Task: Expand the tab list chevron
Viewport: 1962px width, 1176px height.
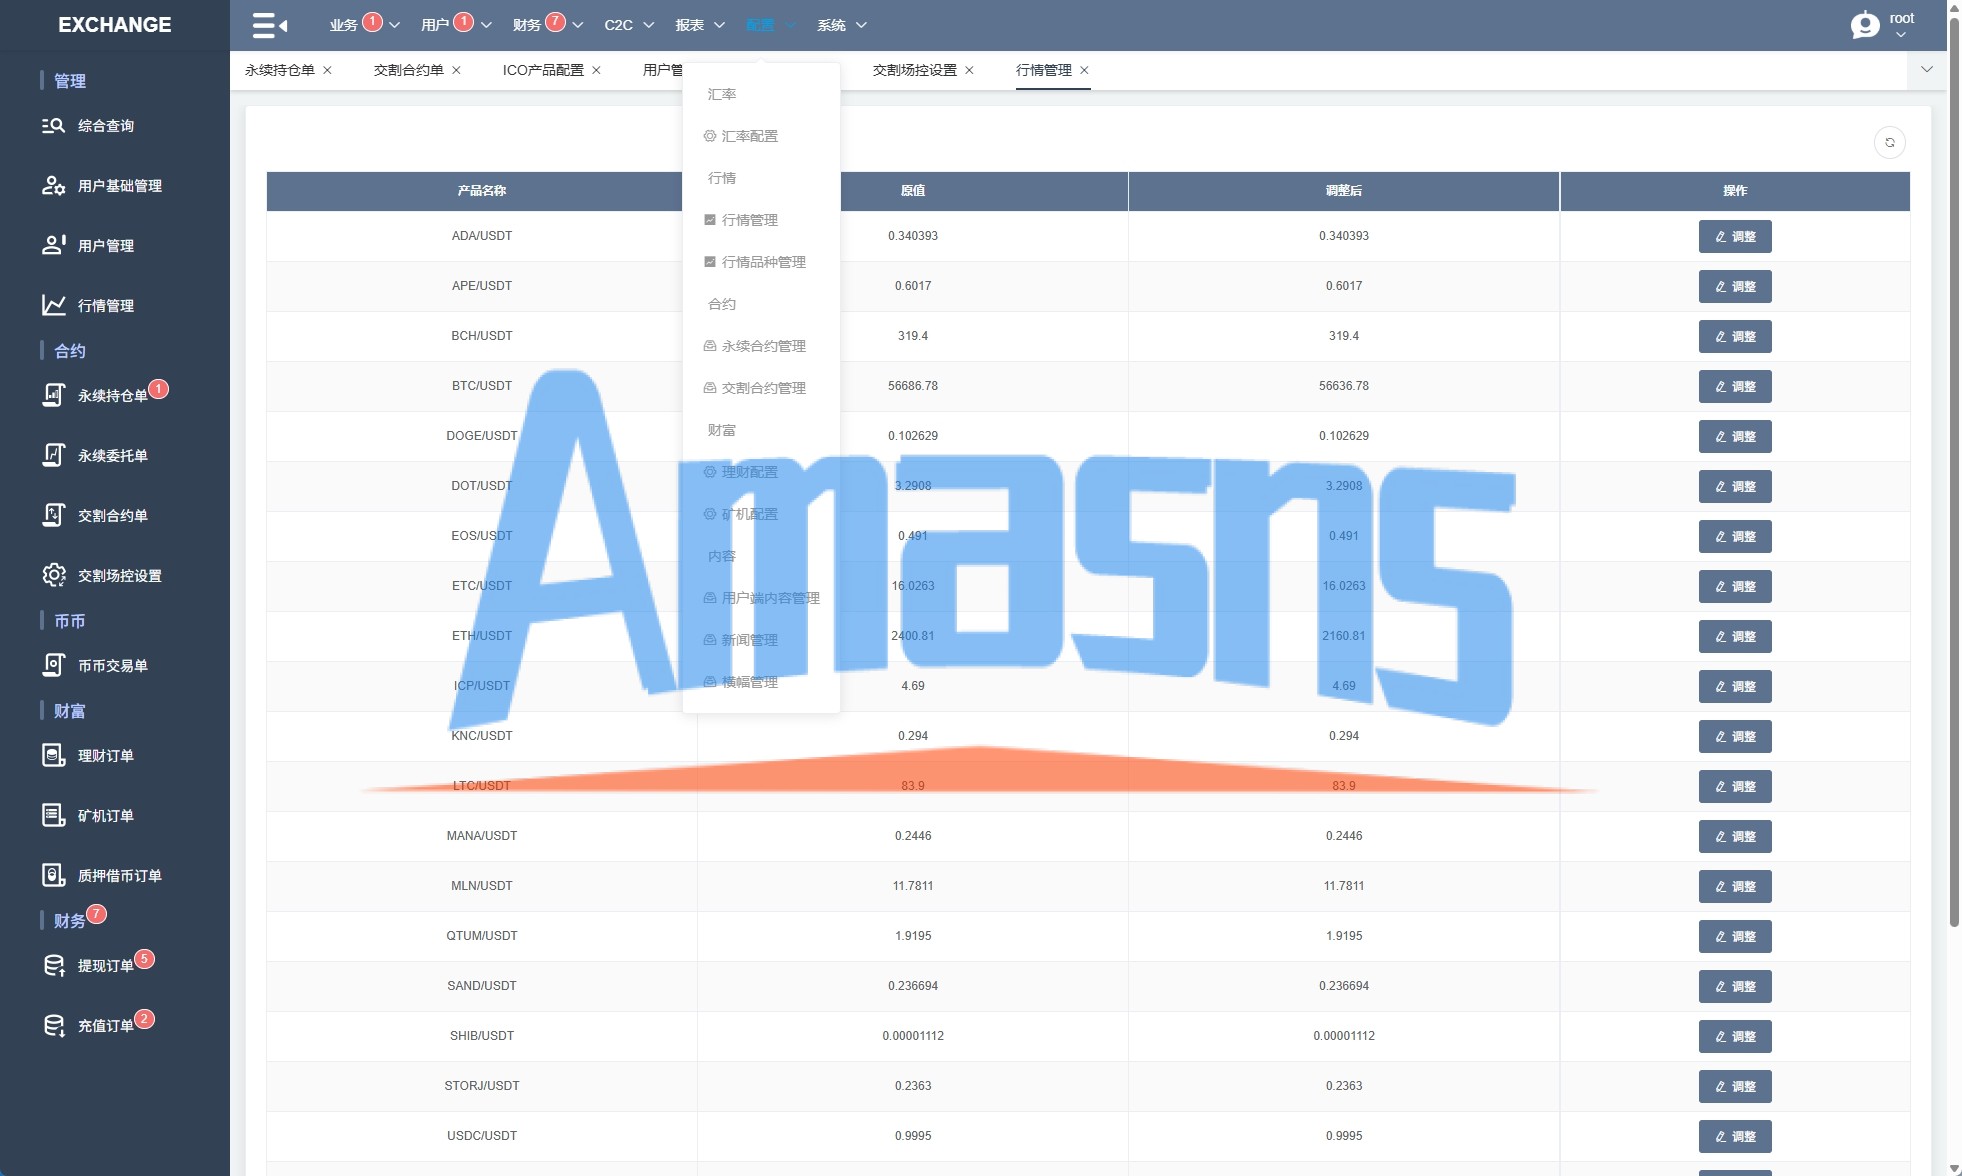Action: point(1927,70)
